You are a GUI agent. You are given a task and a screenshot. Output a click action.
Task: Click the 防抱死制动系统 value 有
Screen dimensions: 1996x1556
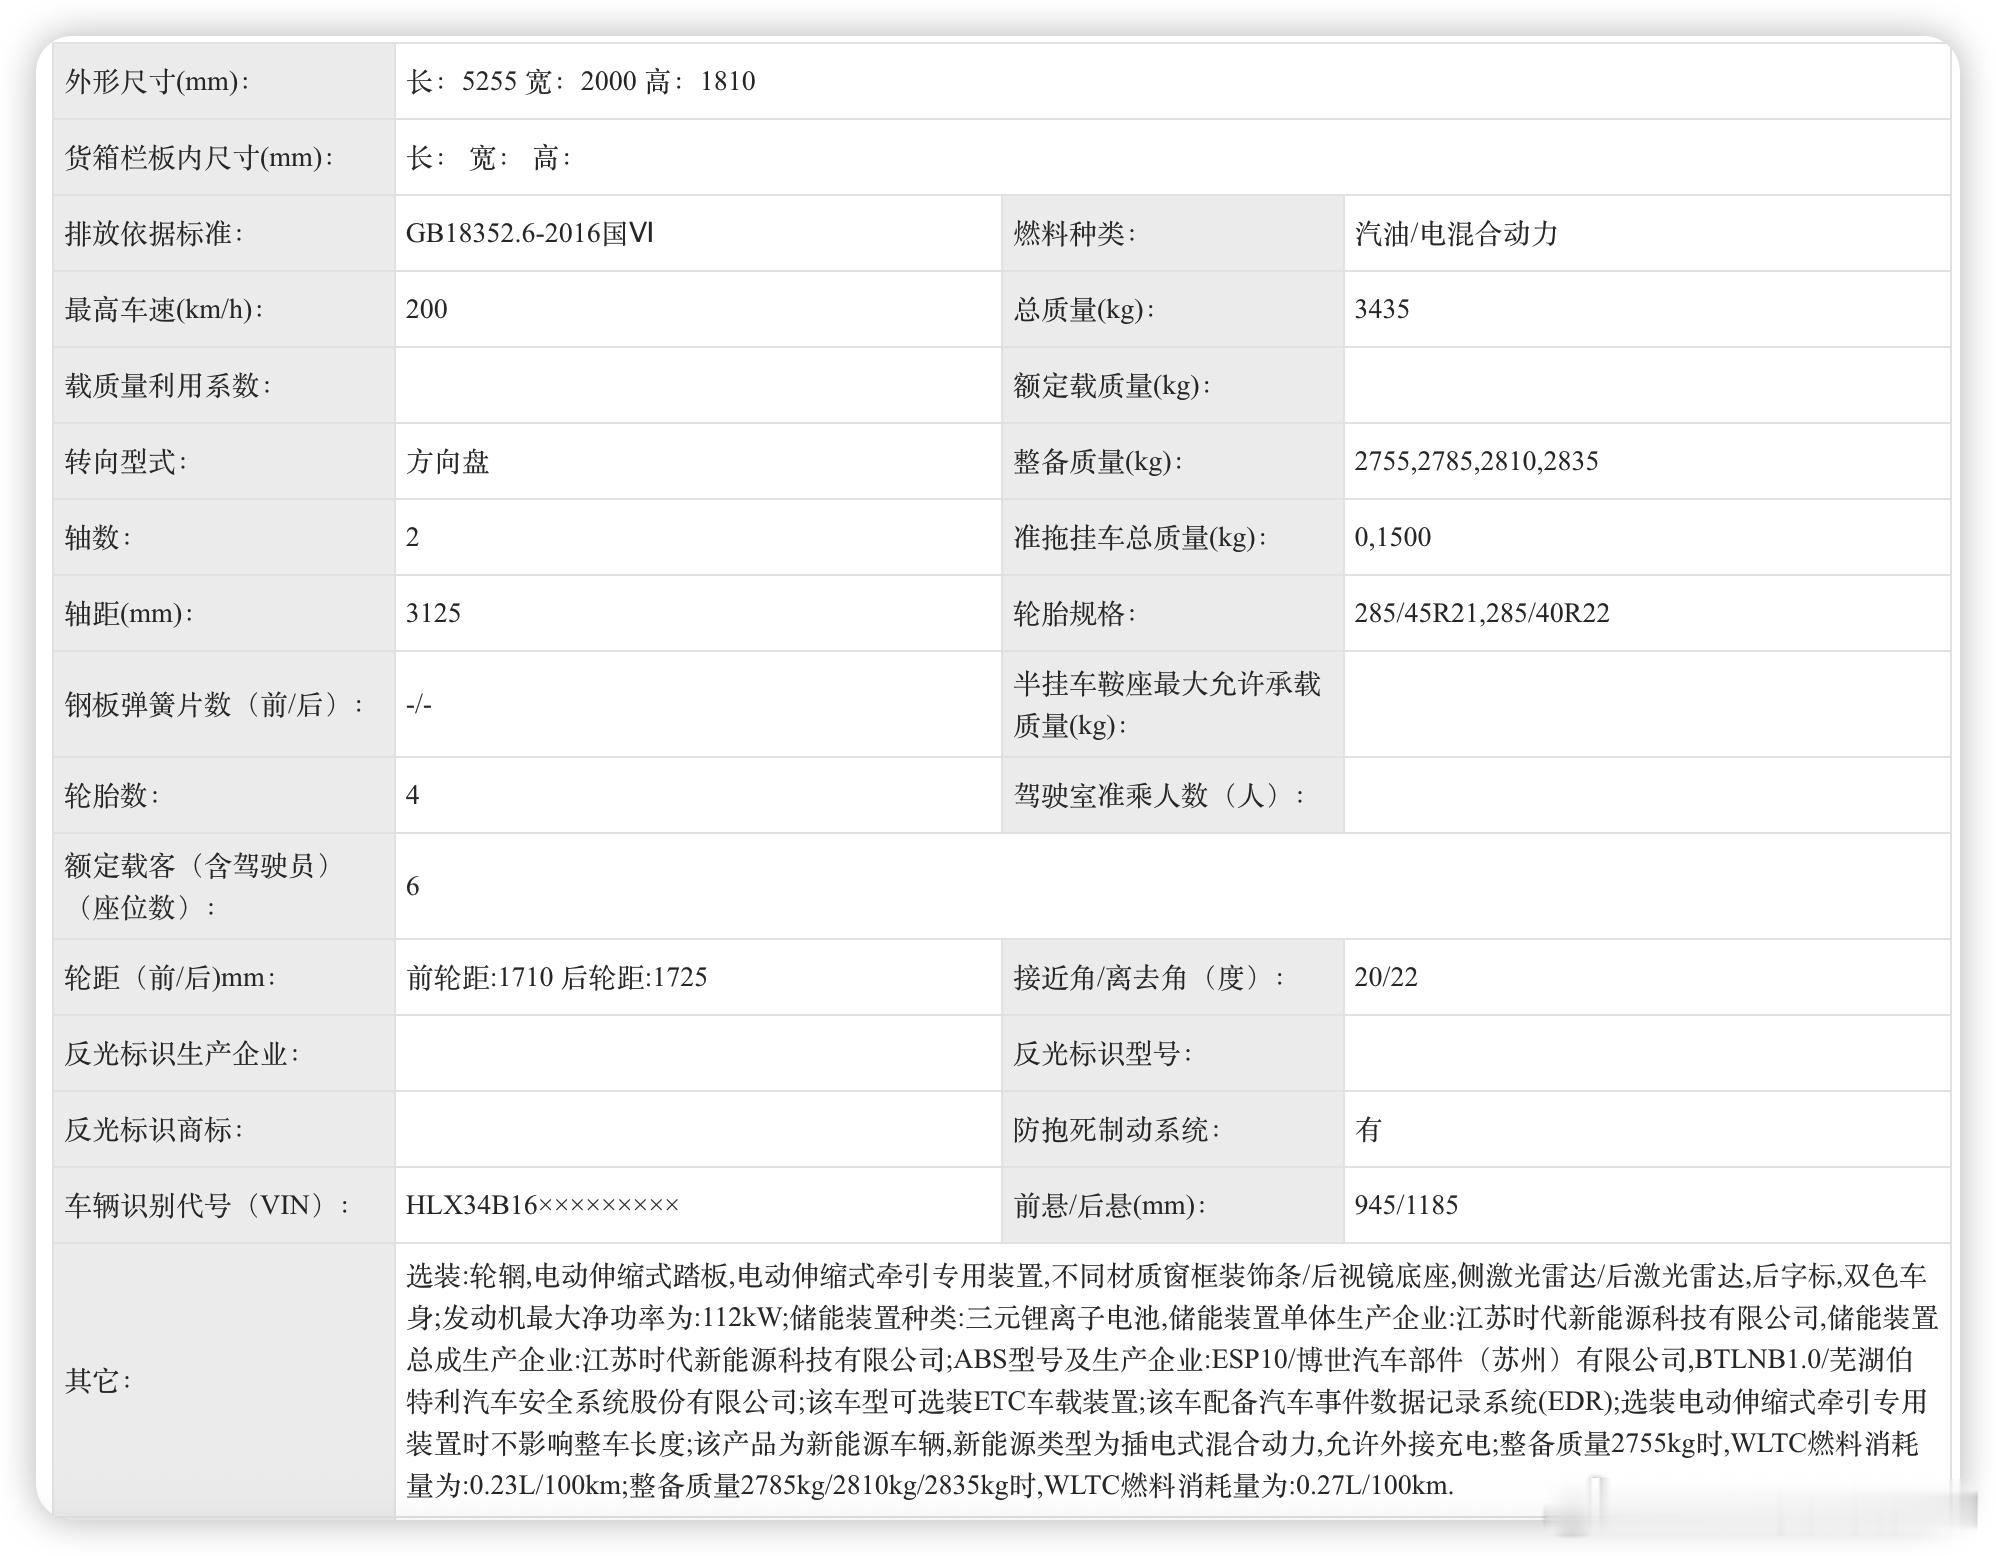click(1368, 1130)
